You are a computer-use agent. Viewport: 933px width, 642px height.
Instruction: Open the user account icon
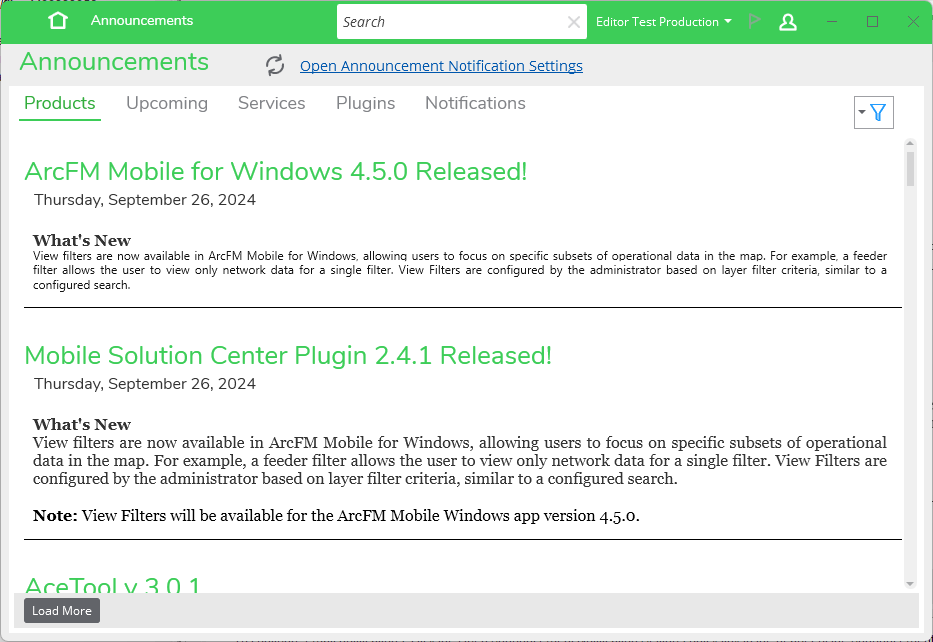[x=788, y=22]
